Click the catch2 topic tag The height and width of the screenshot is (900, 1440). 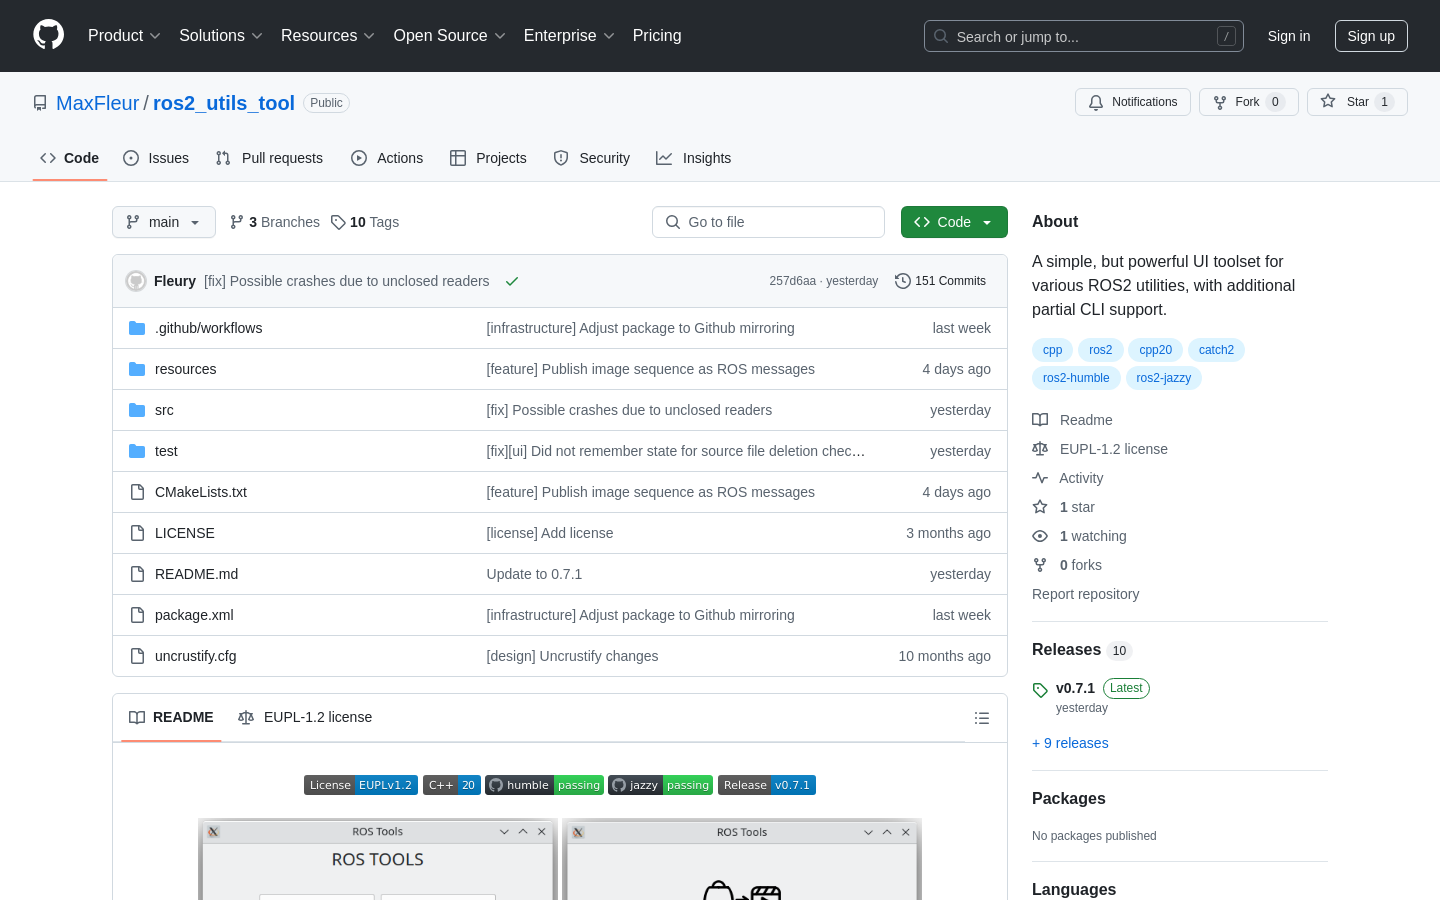pos(1216,350)
